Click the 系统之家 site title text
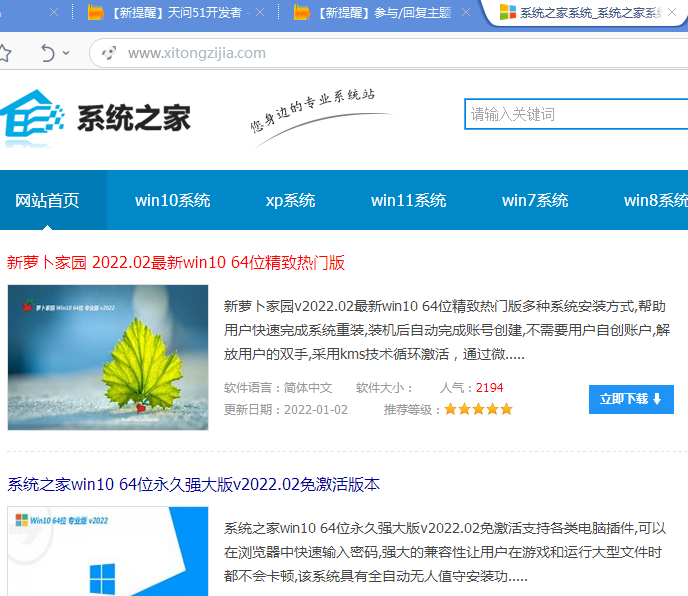Viewport: 688px width, 596px height. coord(134,118)
